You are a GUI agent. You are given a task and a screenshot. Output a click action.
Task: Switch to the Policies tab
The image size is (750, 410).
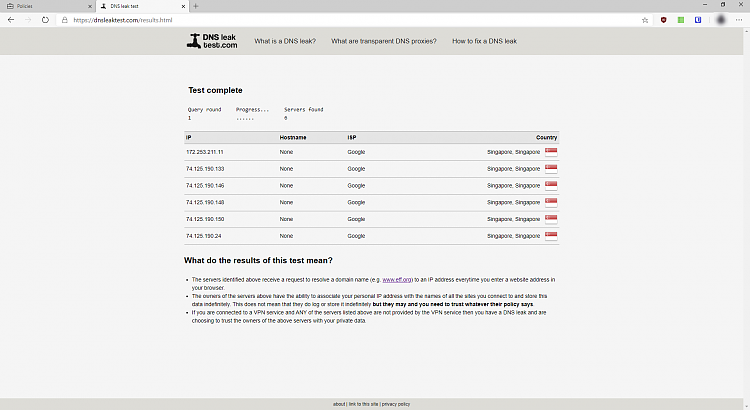[x=47, y=6]
